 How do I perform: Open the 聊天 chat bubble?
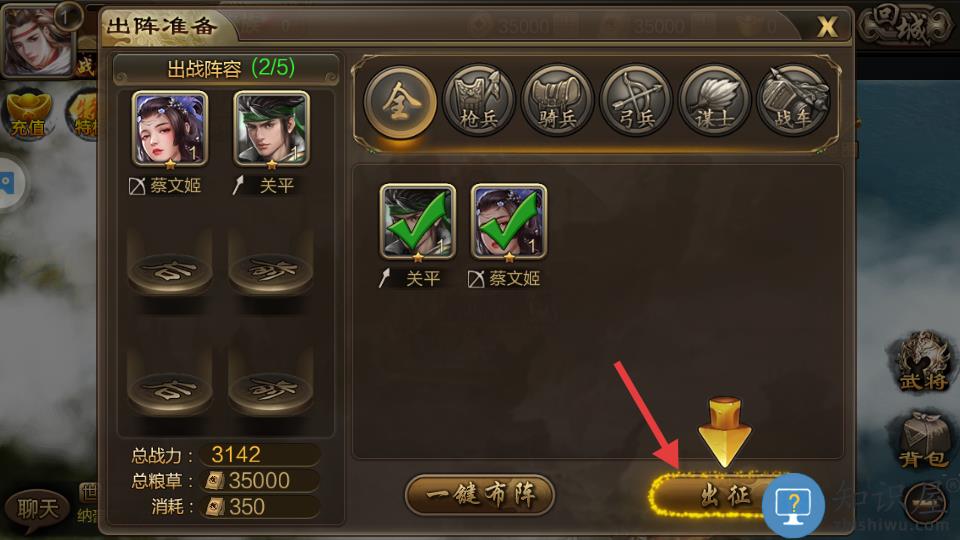37,508
